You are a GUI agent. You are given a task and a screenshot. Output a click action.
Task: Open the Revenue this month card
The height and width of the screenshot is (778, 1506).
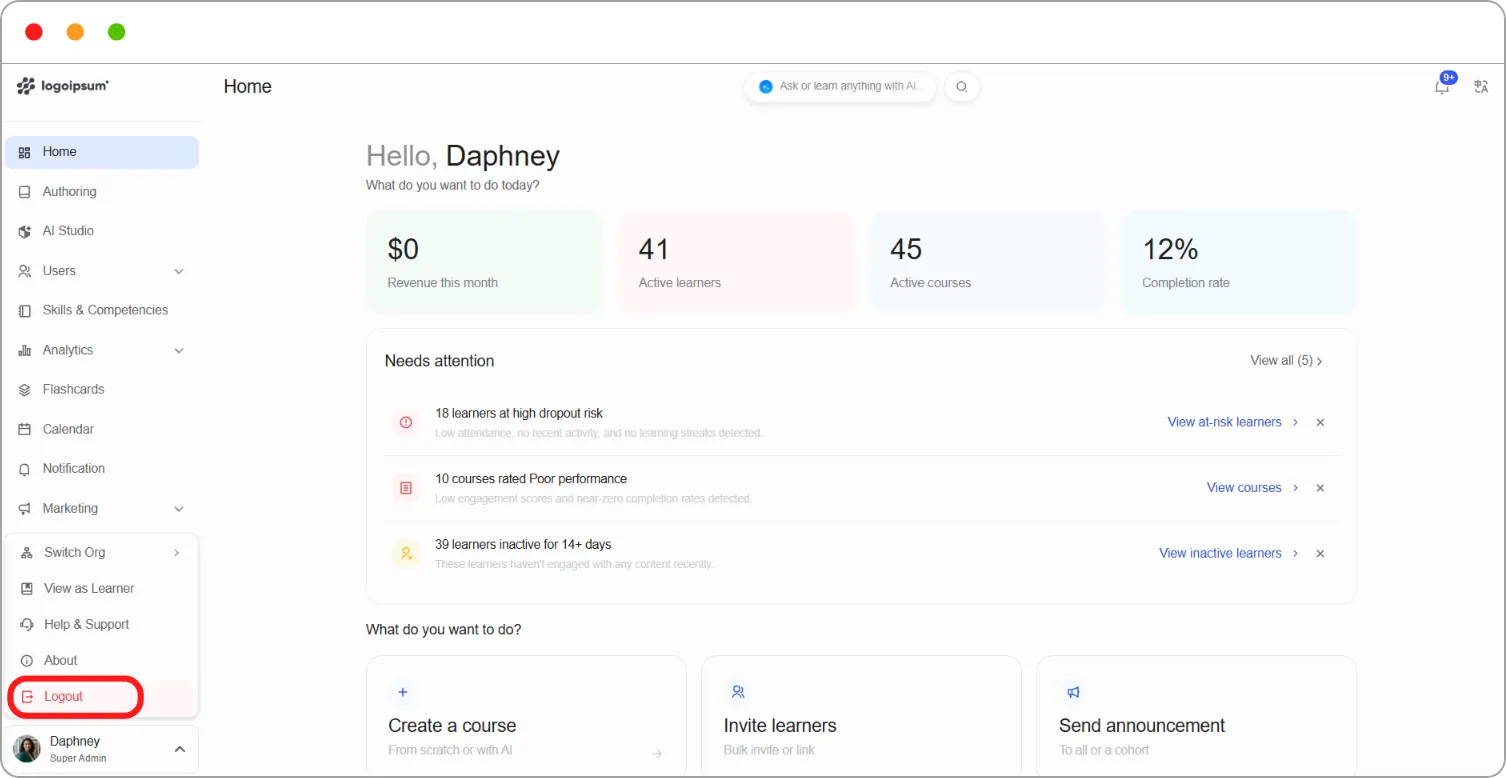tap(484, 262)
